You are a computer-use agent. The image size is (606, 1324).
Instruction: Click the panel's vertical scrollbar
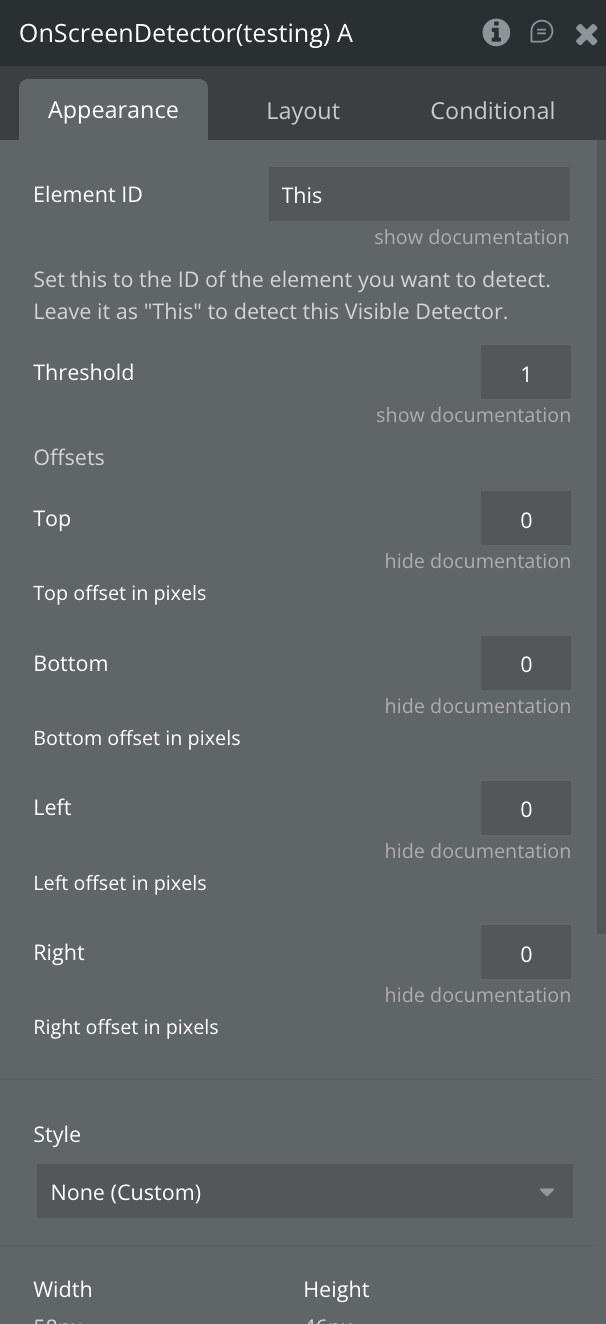coord(600,540)
